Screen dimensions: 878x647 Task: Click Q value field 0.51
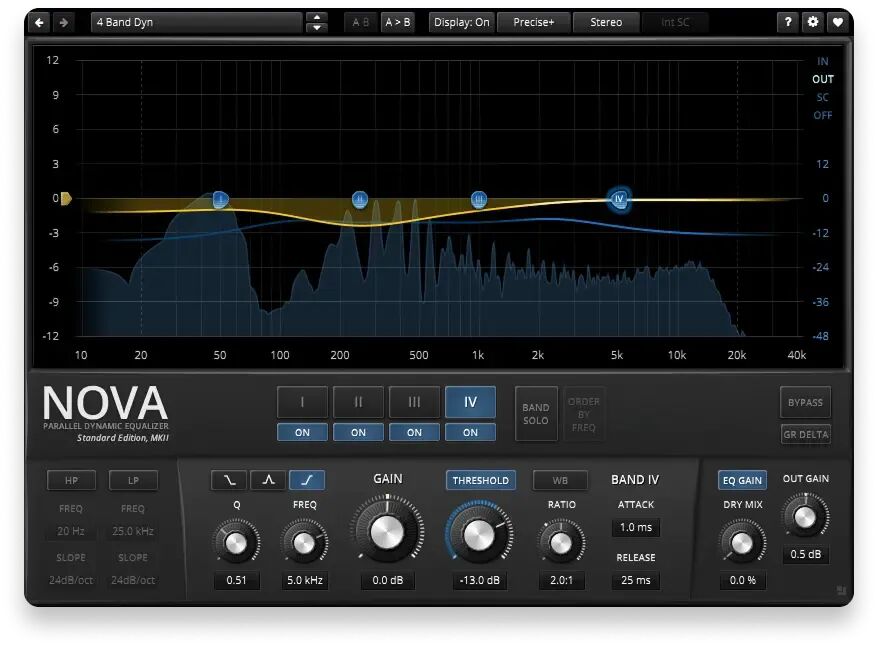236,580
